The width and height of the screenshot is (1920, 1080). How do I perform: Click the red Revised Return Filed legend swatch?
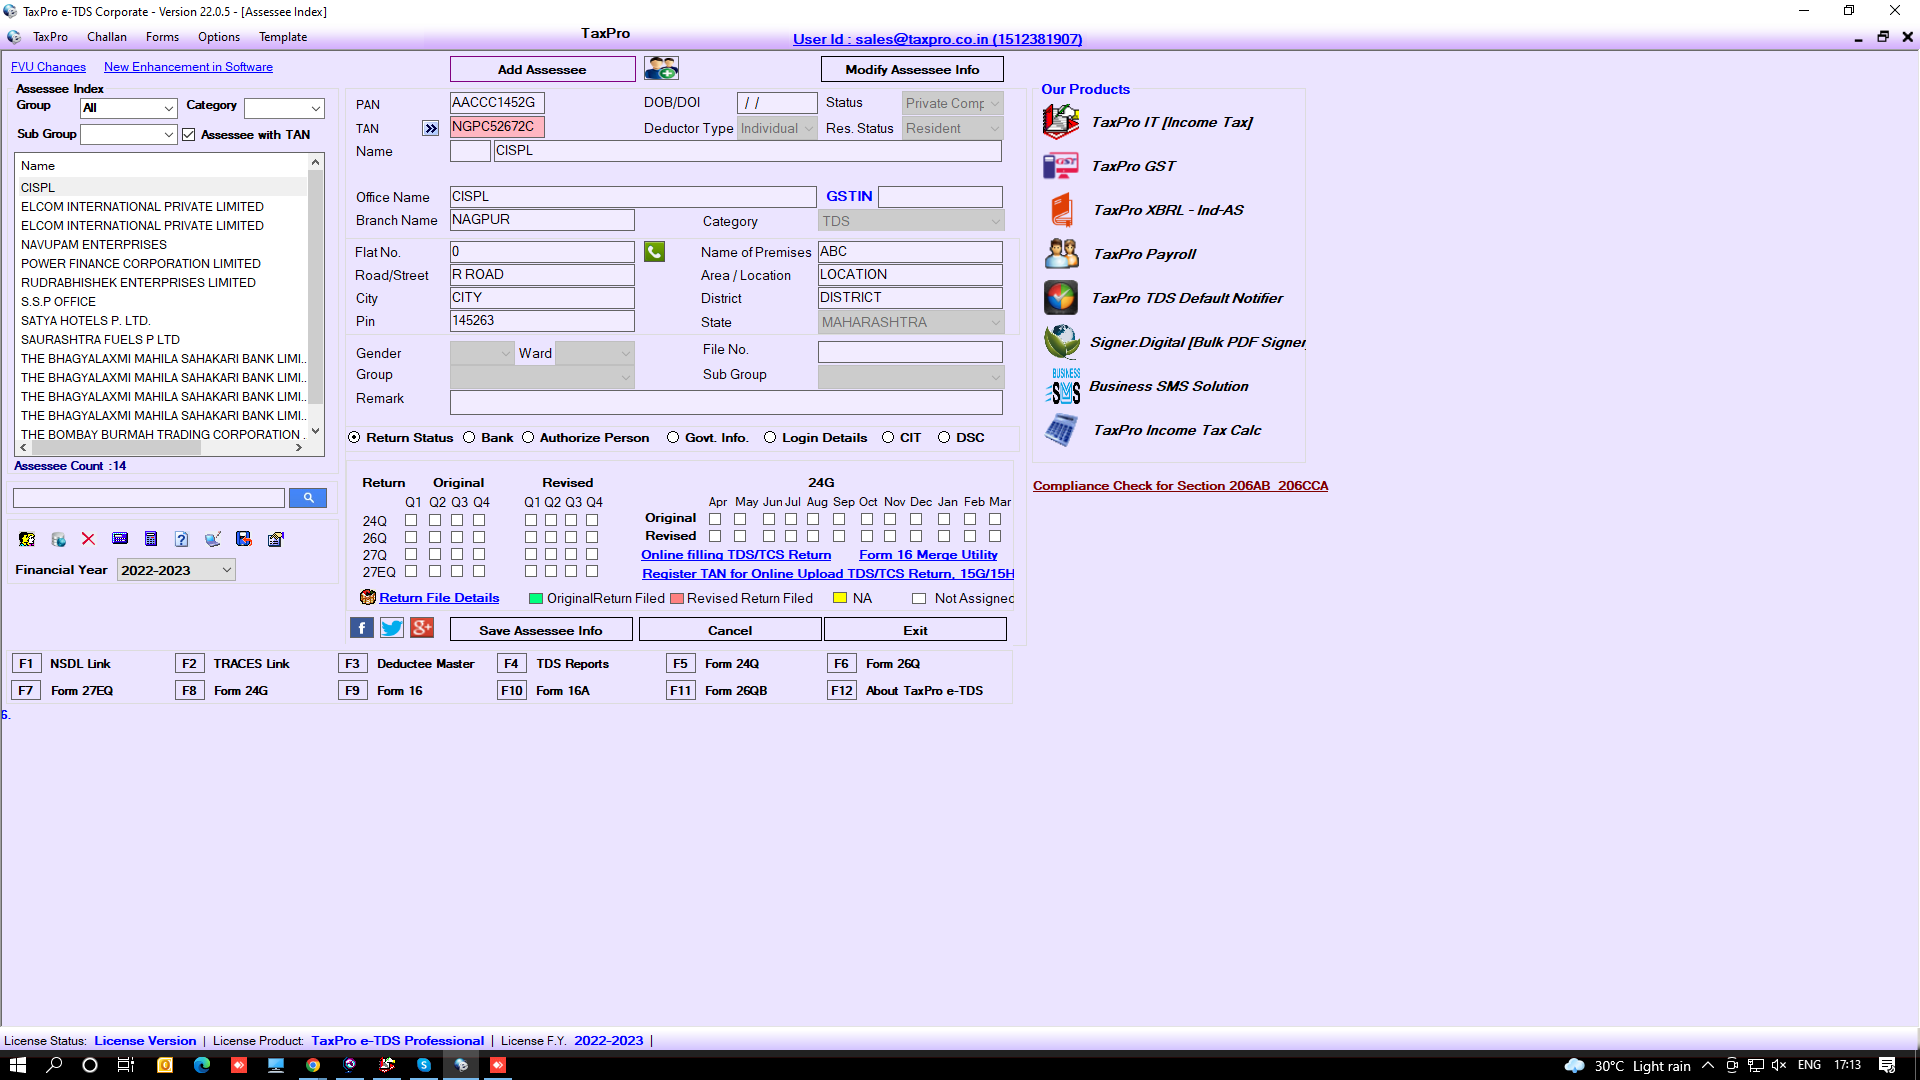tap(677, 599)
